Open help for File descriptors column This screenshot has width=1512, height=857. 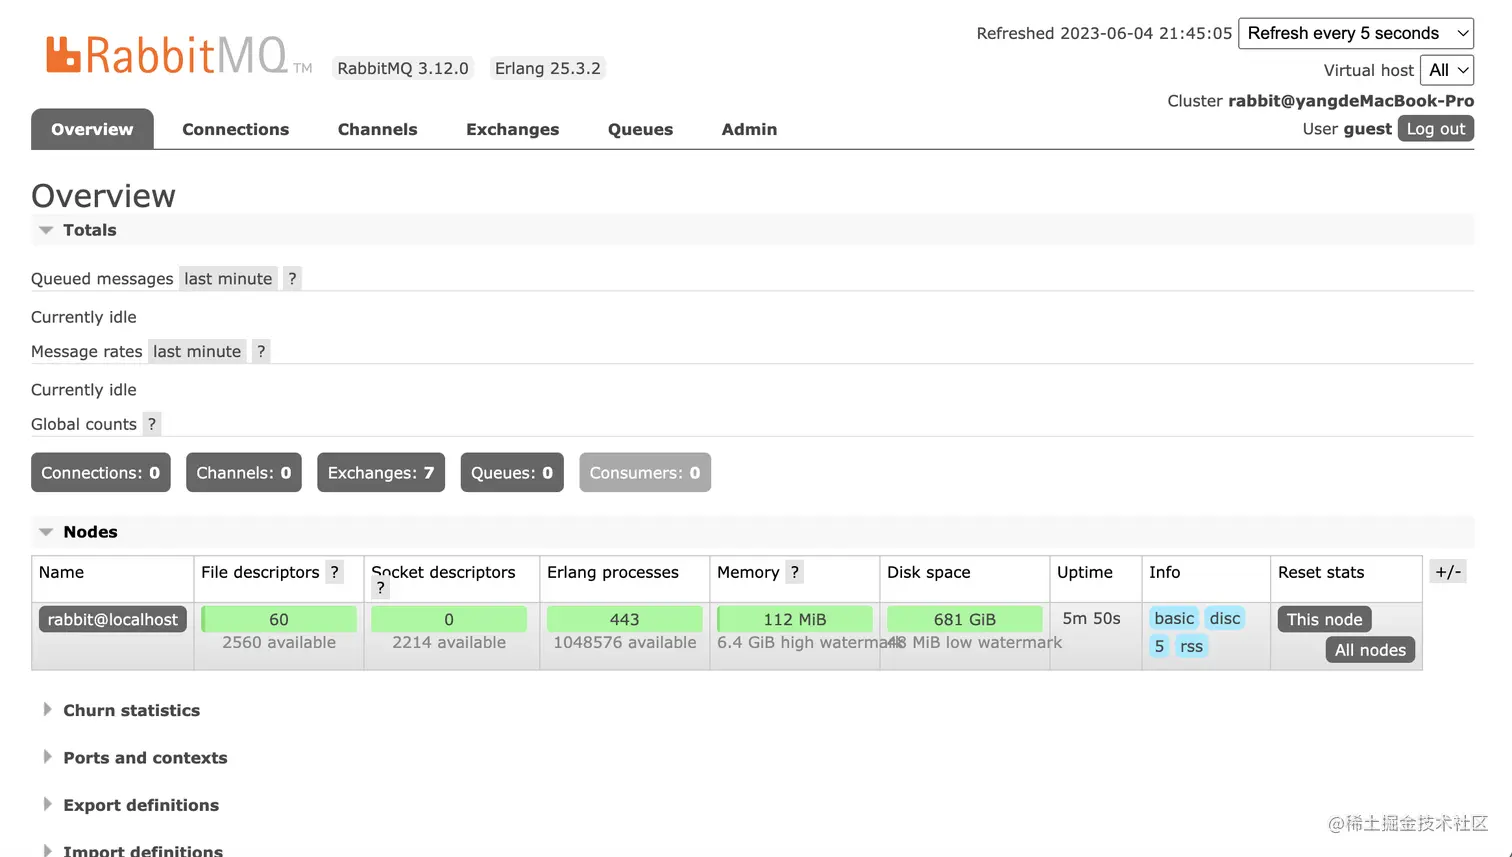pos(335,572)
